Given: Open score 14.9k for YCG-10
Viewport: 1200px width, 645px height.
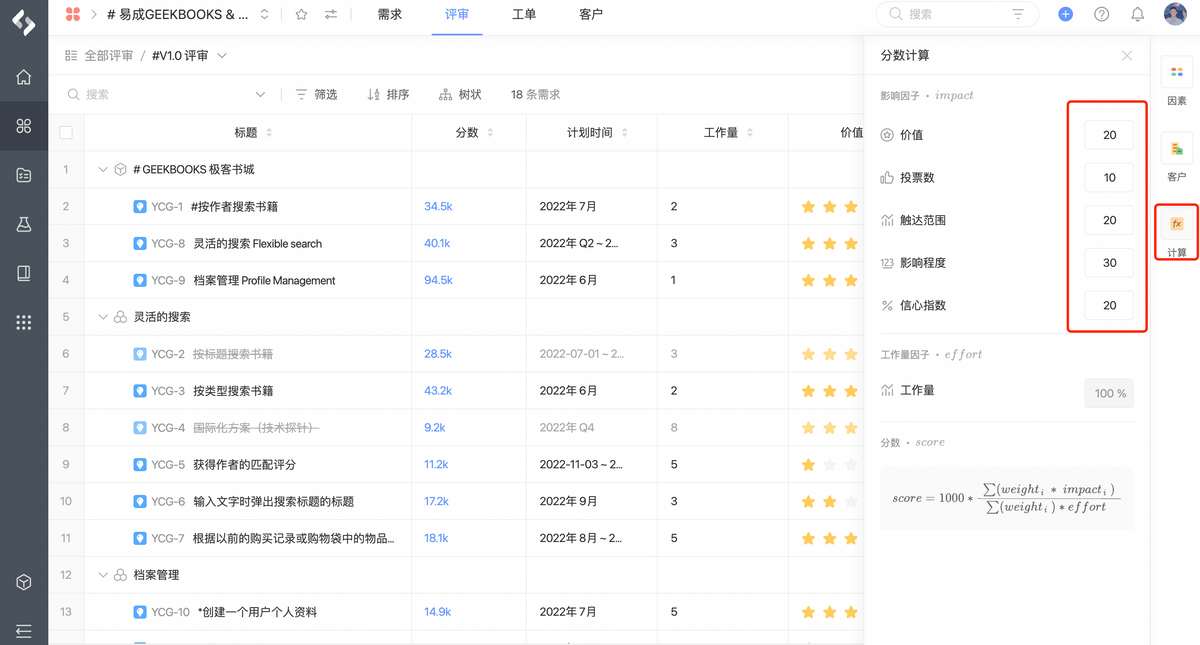Looking at the screenshot, I should [437, 612].
